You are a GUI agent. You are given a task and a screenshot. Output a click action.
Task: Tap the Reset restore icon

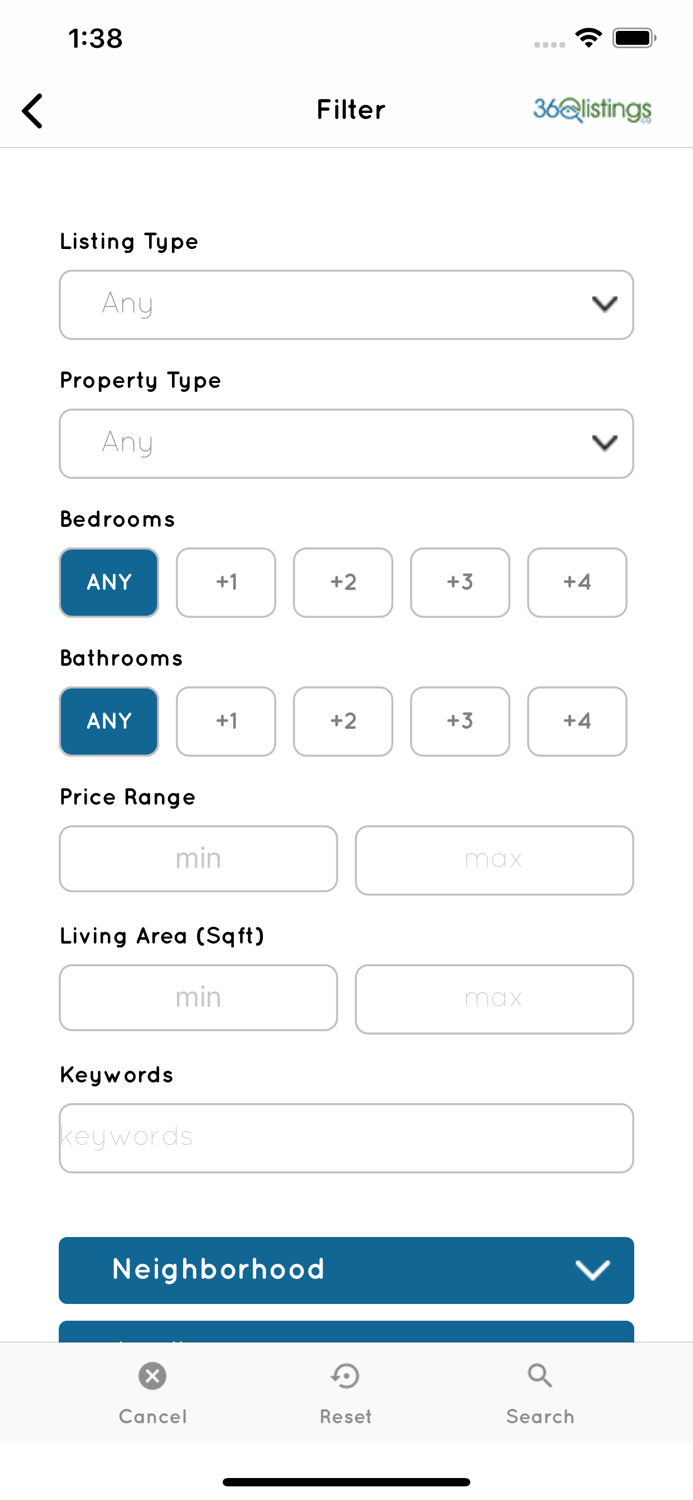tap(345, 1376)
